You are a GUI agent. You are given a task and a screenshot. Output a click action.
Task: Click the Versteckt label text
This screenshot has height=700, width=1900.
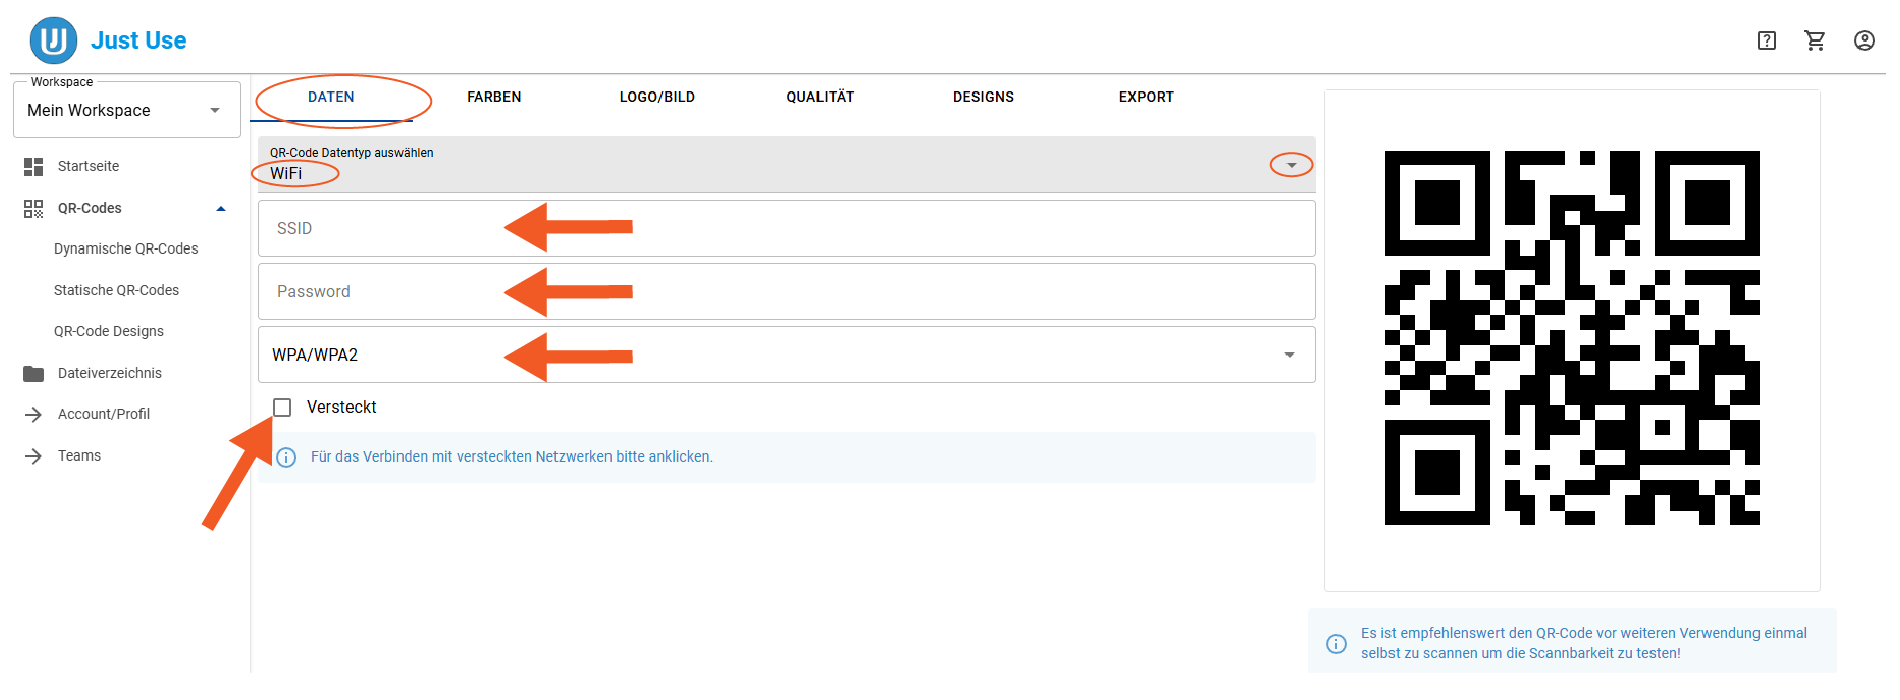pos(342,407)
